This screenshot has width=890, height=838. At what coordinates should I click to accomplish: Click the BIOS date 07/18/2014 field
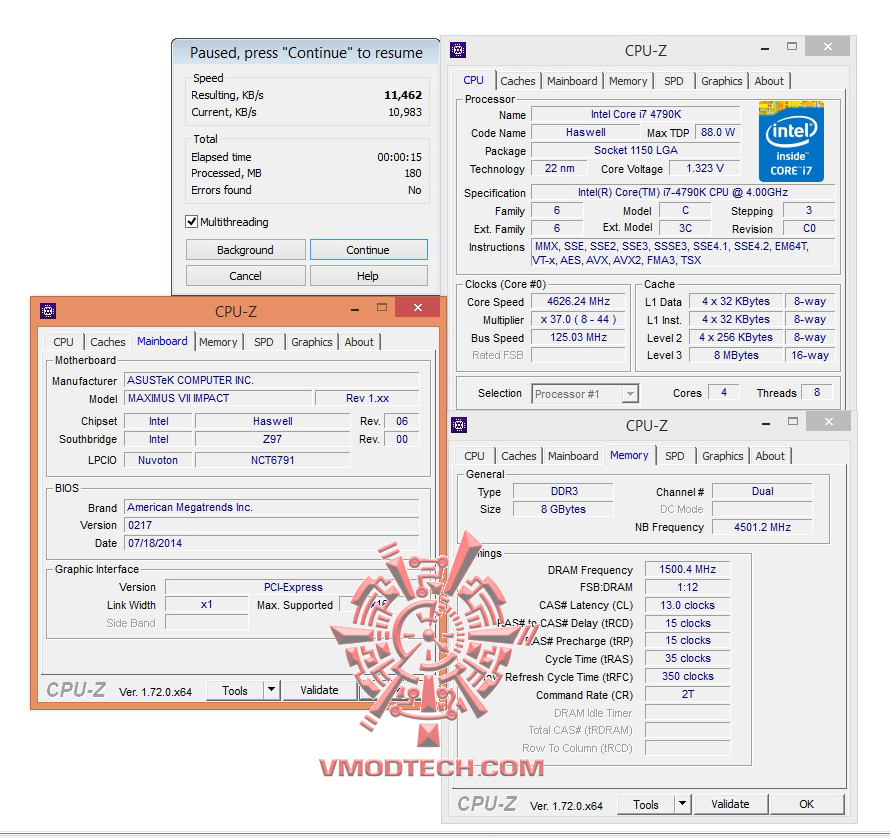(x=271, y=543)
